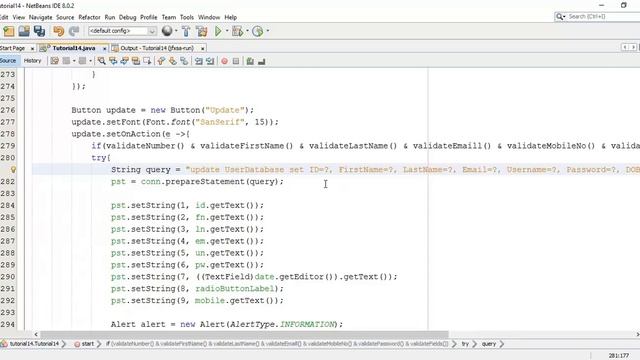Click the Undo arrow icon

59,31
